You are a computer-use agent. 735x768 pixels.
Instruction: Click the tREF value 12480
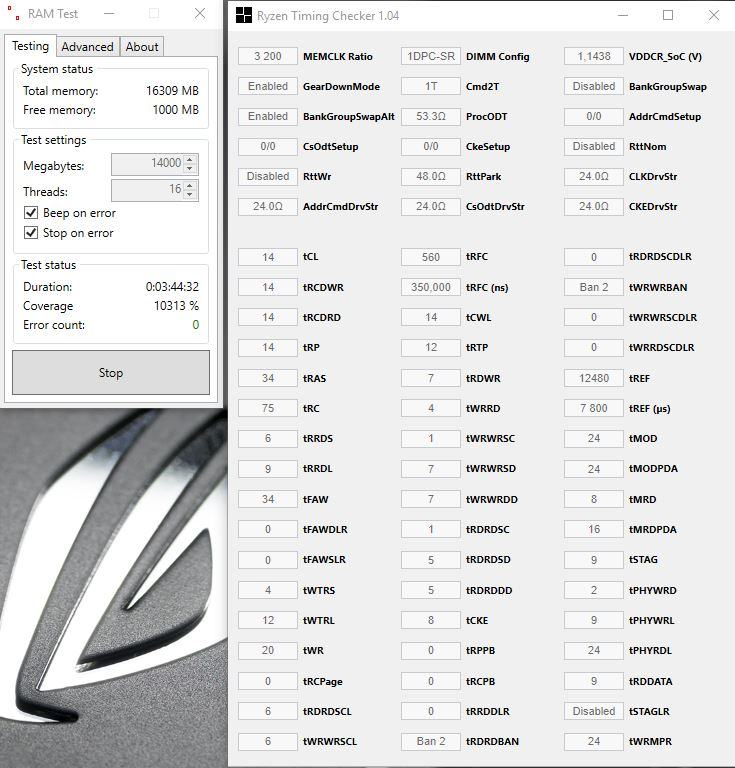[x=594, y=378]
